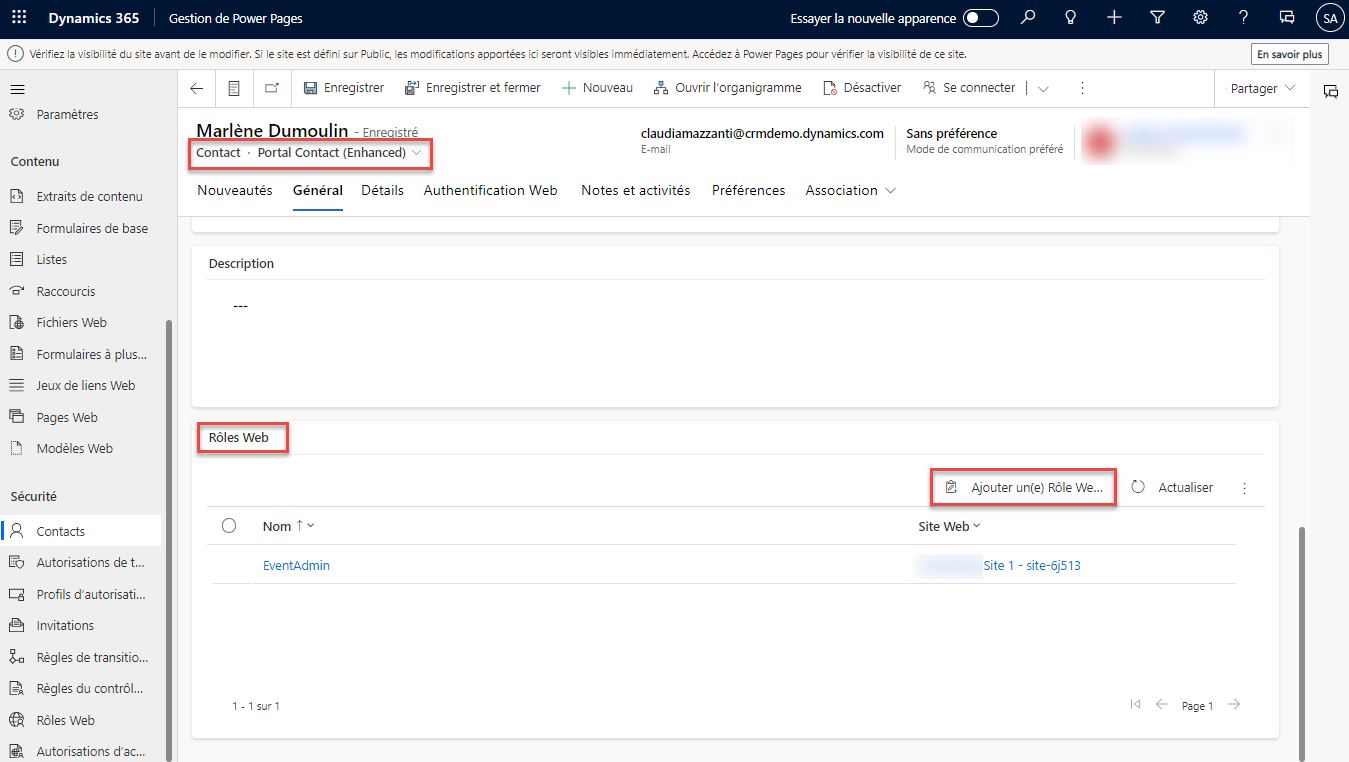Open Rôles Web subgrid more options ellipsis

1245,488
